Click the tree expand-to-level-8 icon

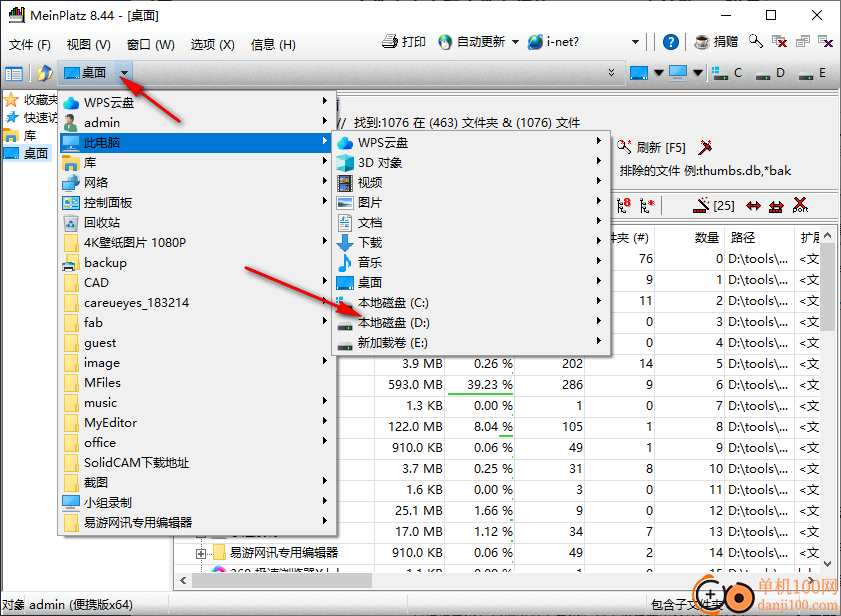[x=624, y=205]
